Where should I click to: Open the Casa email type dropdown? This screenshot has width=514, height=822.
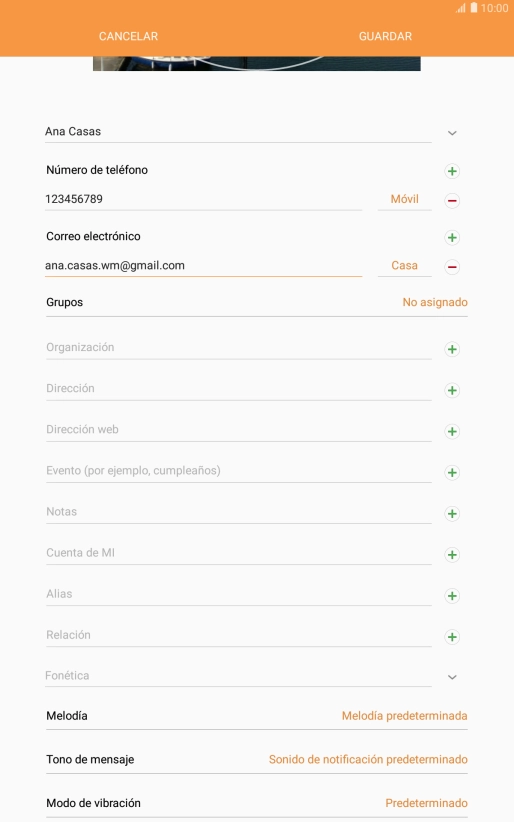(404, 266)
